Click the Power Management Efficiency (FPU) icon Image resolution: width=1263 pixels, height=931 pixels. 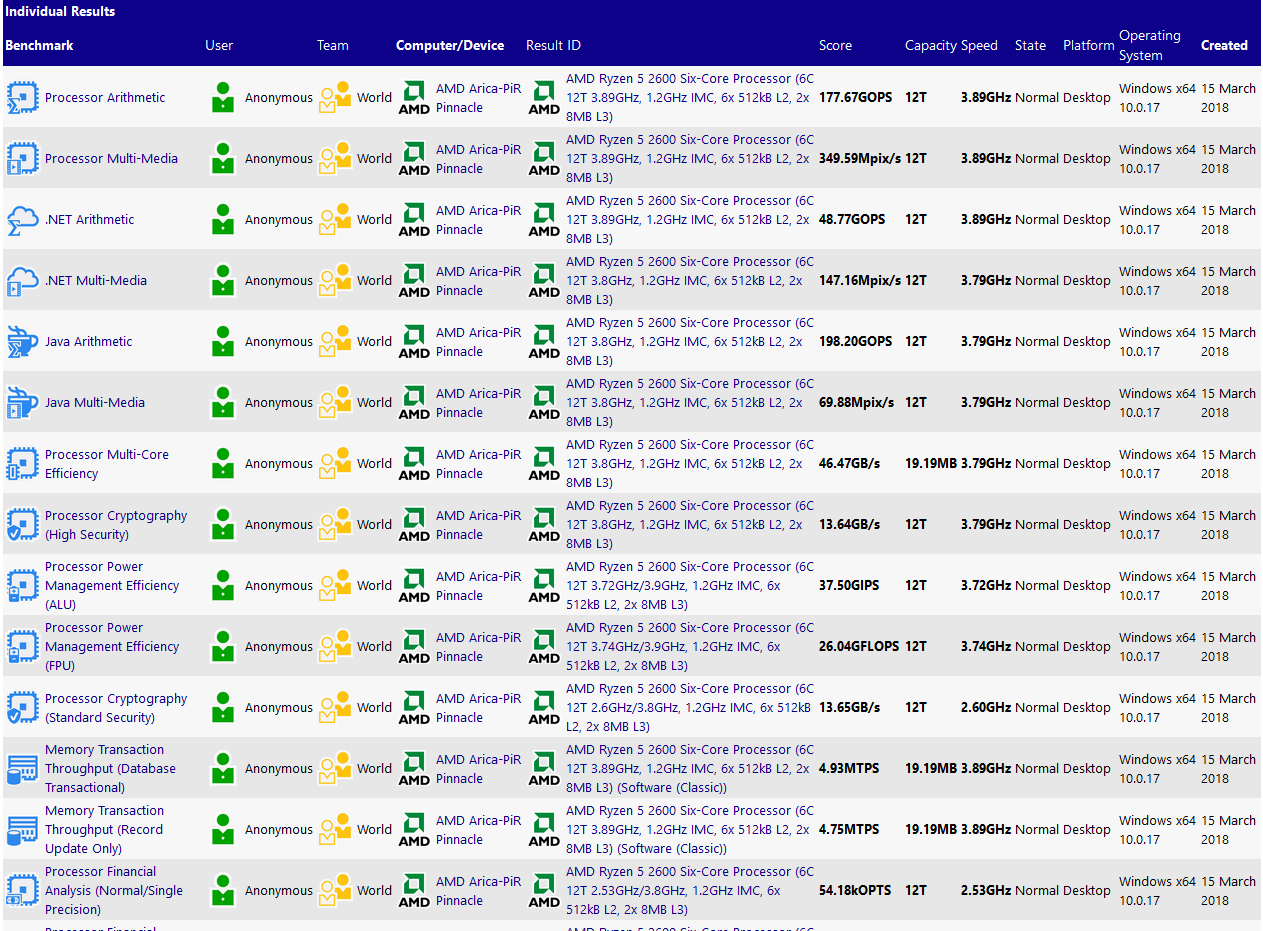click(22, 647)
